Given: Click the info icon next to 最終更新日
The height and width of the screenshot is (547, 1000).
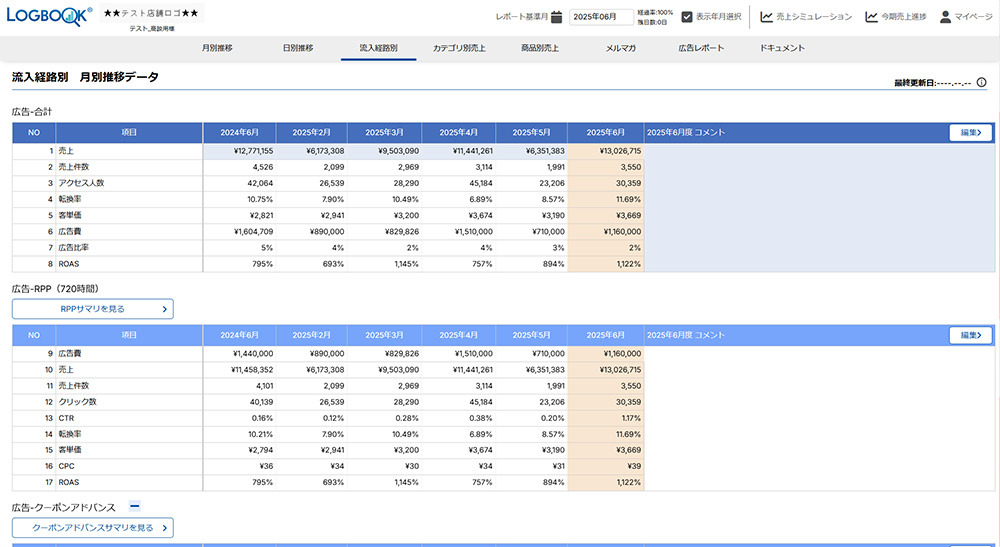Looking at the screenshot, I should click(981, 83).
